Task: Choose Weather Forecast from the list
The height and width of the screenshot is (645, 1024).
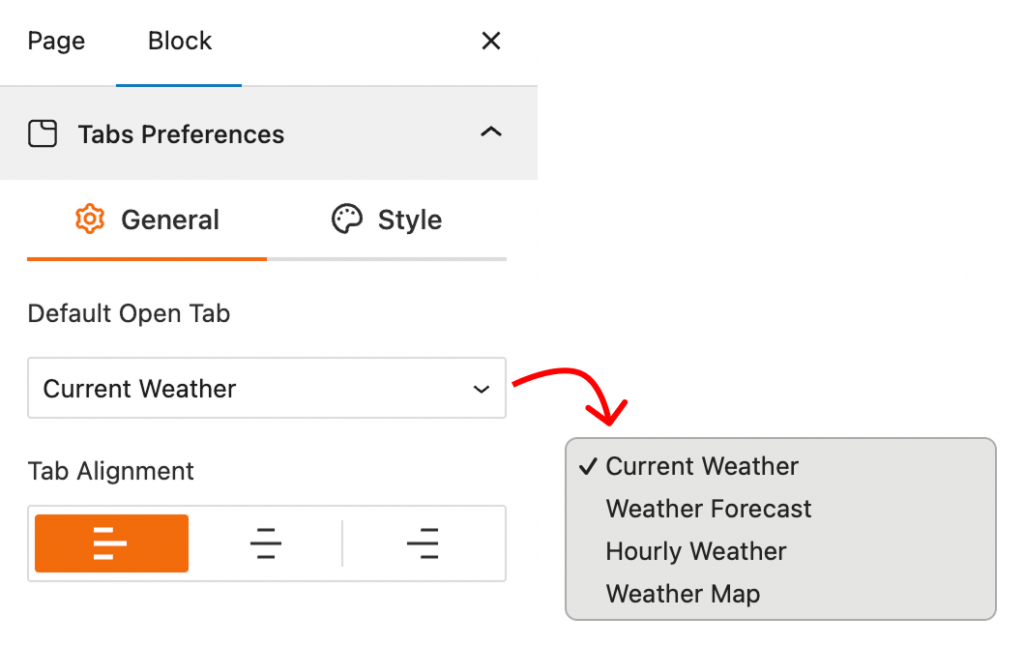Action: [708, 509]
